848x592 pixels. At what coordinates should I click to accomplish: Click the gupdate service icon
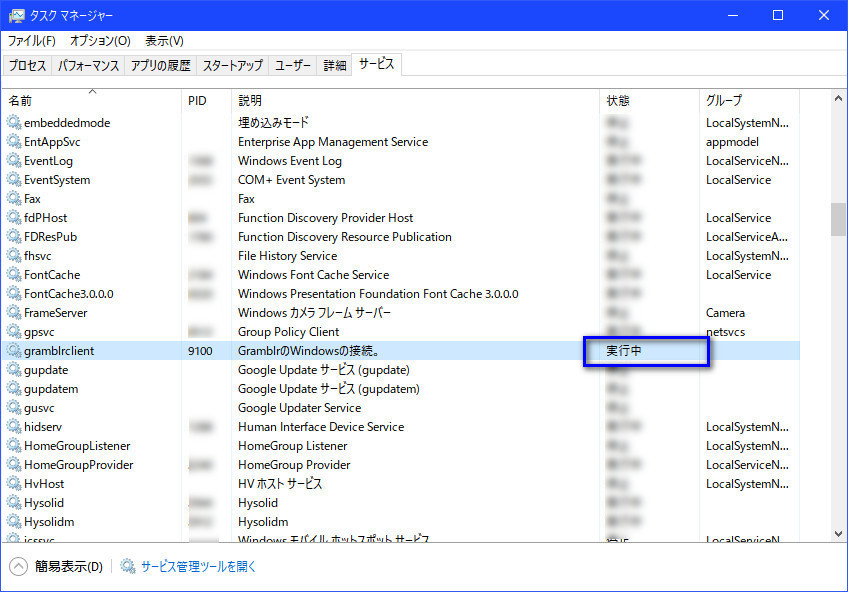14,370
